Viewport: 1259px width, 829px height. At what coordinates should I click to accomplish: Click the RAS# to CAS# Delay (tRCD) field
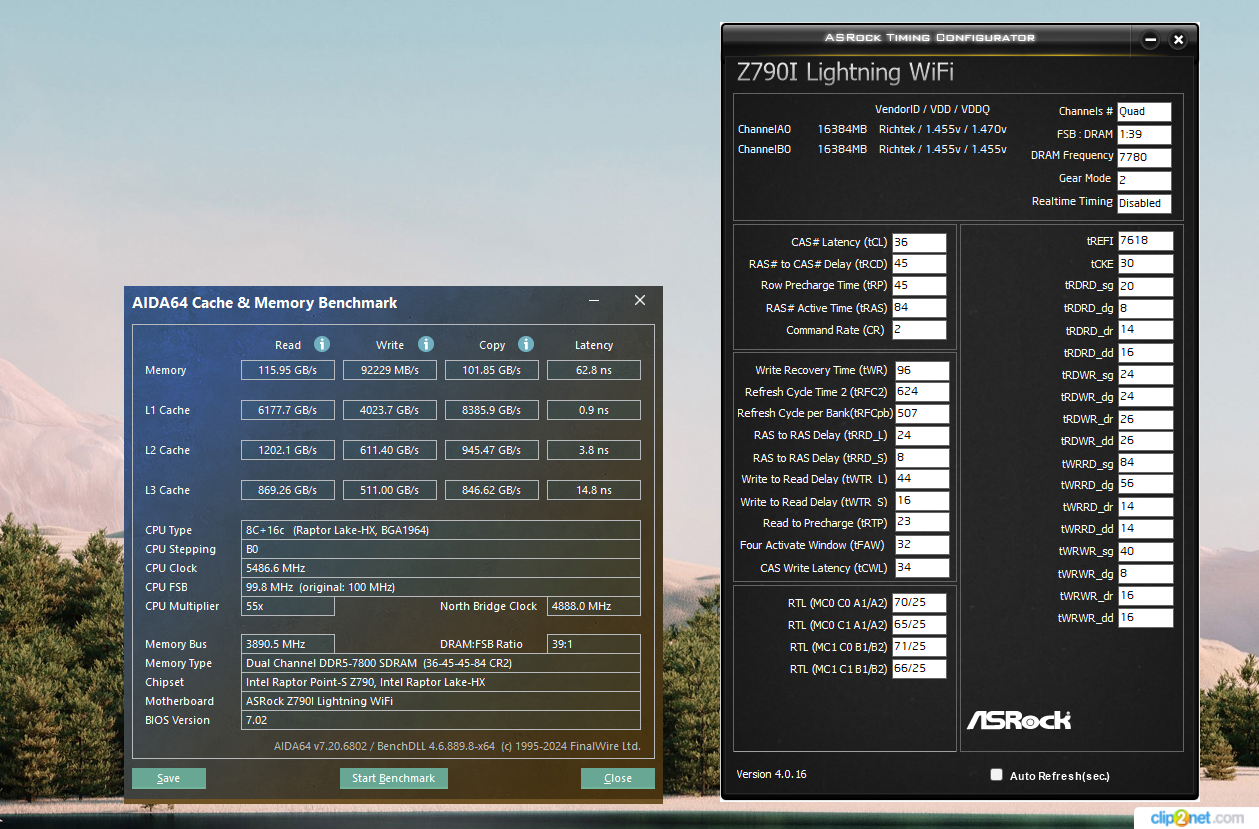click(x=918, y=264)
